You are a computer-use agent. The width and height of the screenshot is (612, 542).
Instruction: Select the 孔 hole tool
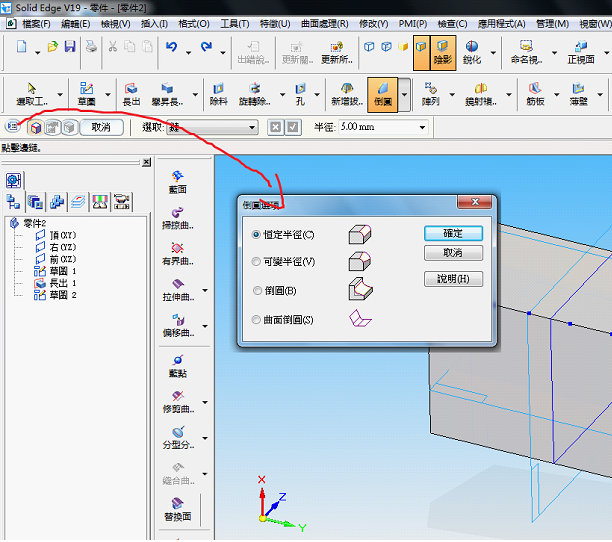click(x=300, y=95)
